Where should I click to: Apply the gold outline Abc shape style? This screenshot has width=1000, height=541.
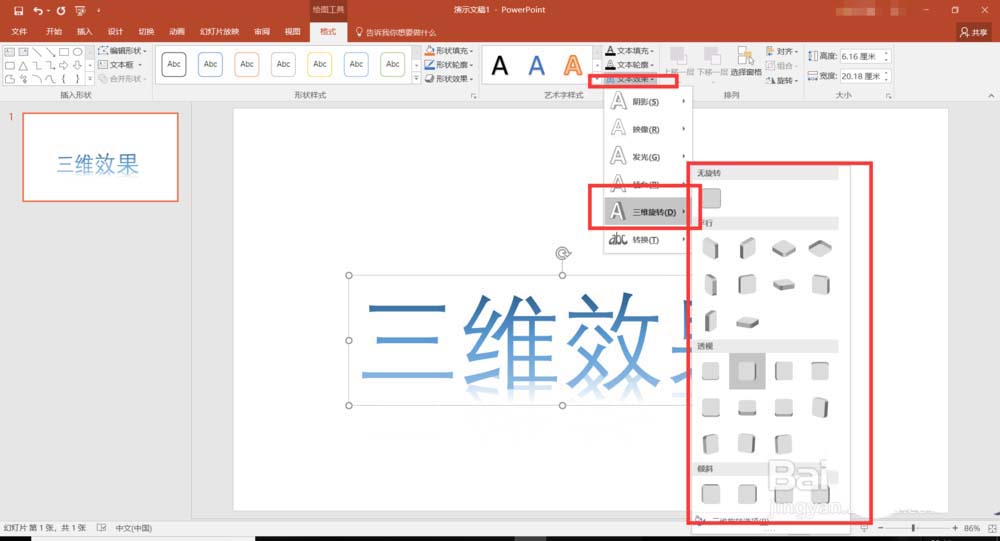tap(320, 64)
